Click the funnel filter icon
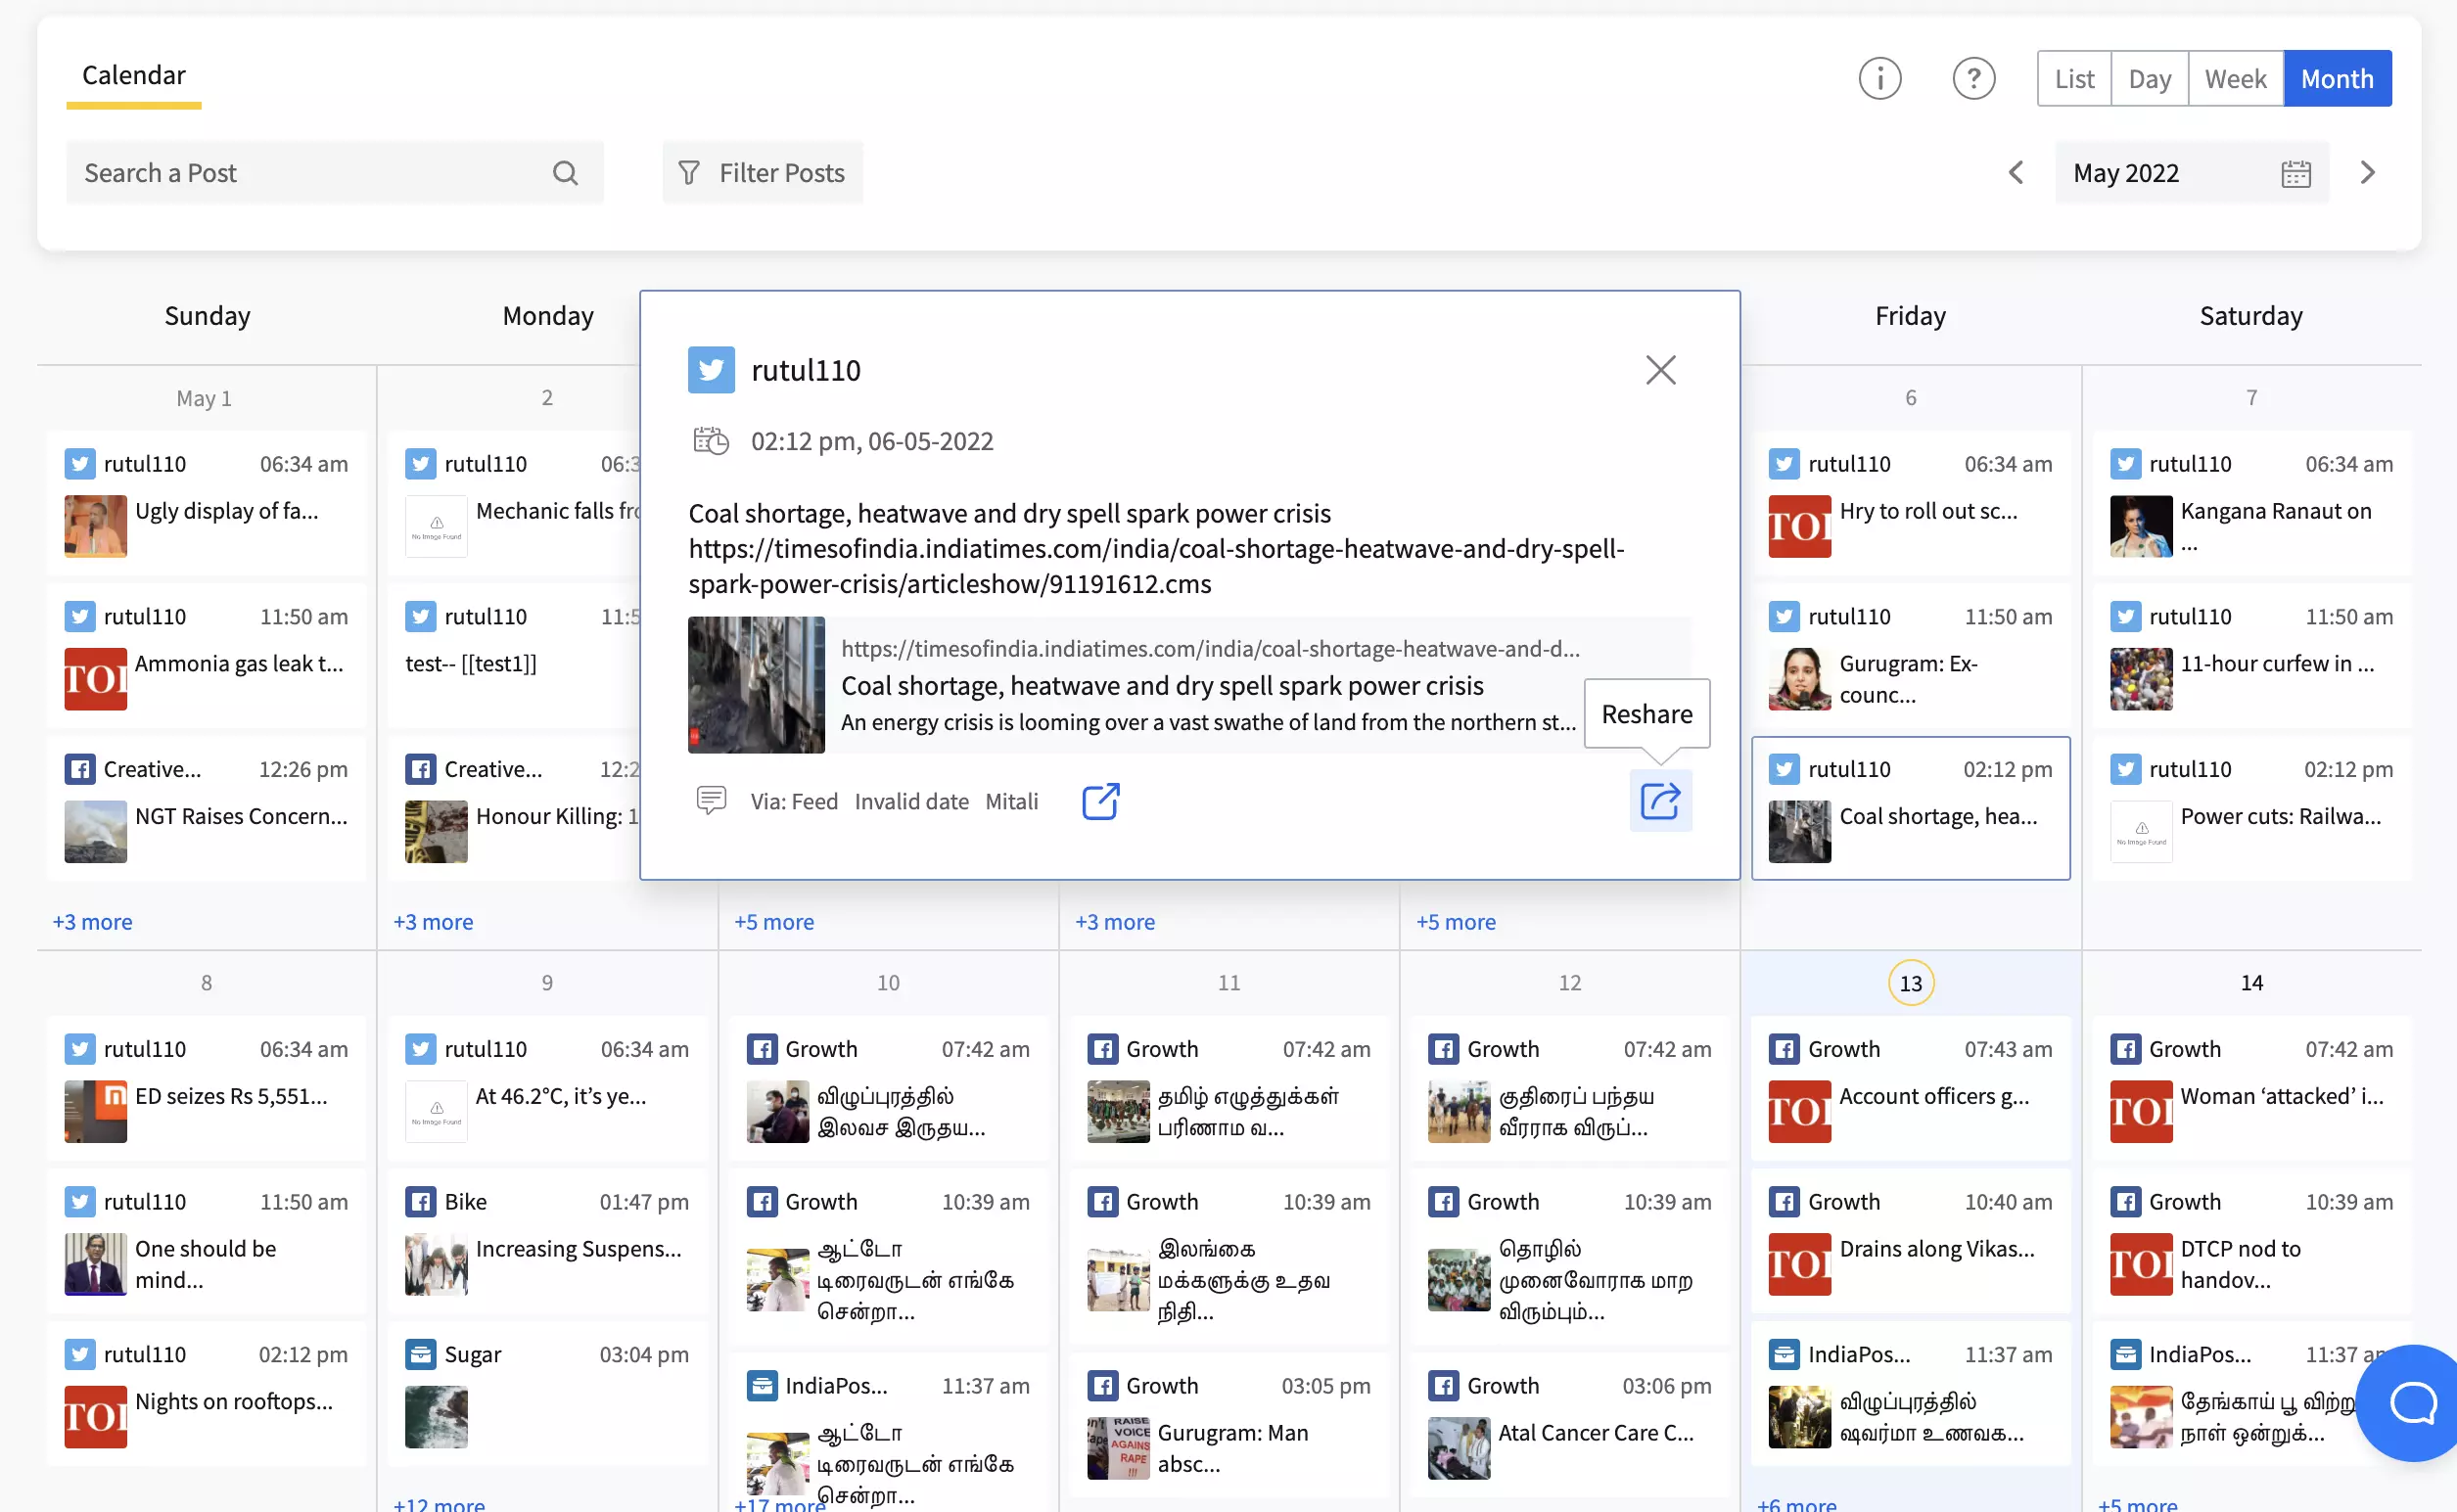 pyautogui.click(x=689, y=173)
